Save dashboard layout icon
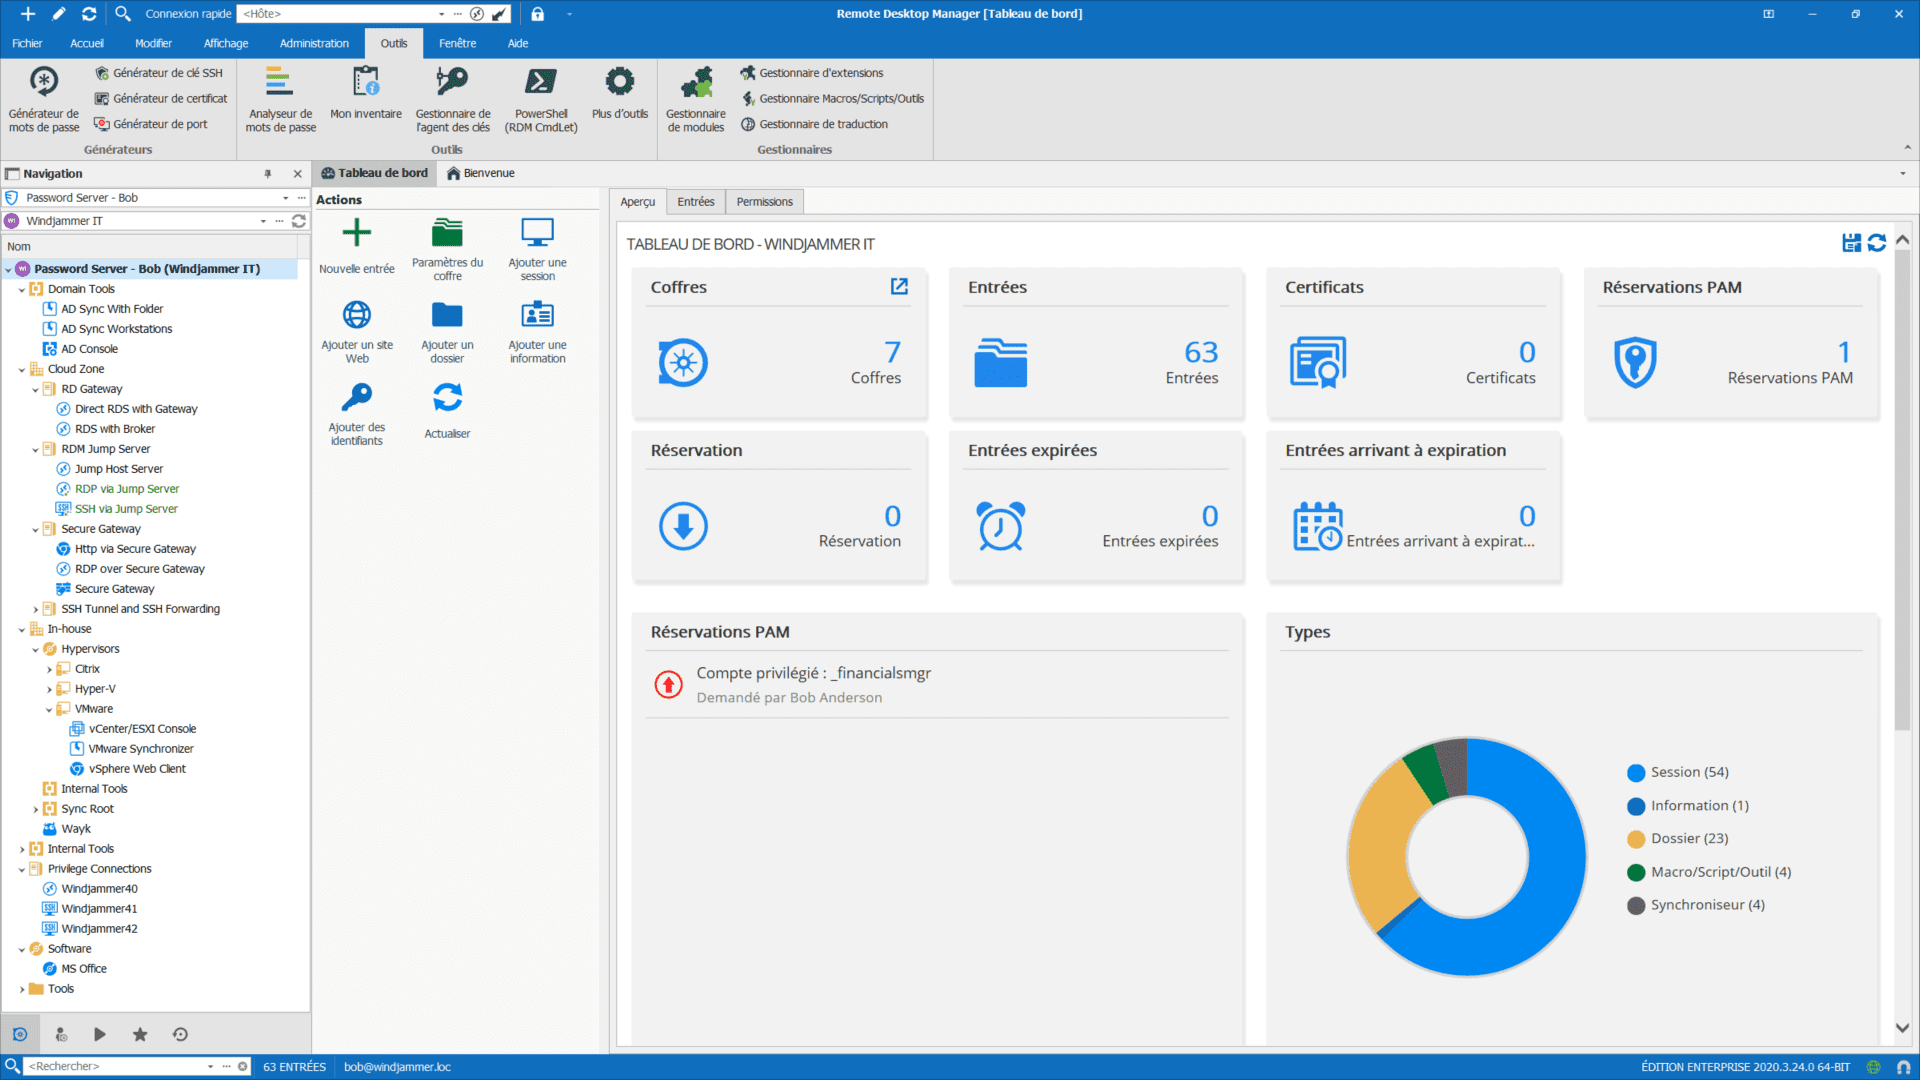This screenshot has width=1920, height=1080. pyautogui.click(x=1852, y=243)
